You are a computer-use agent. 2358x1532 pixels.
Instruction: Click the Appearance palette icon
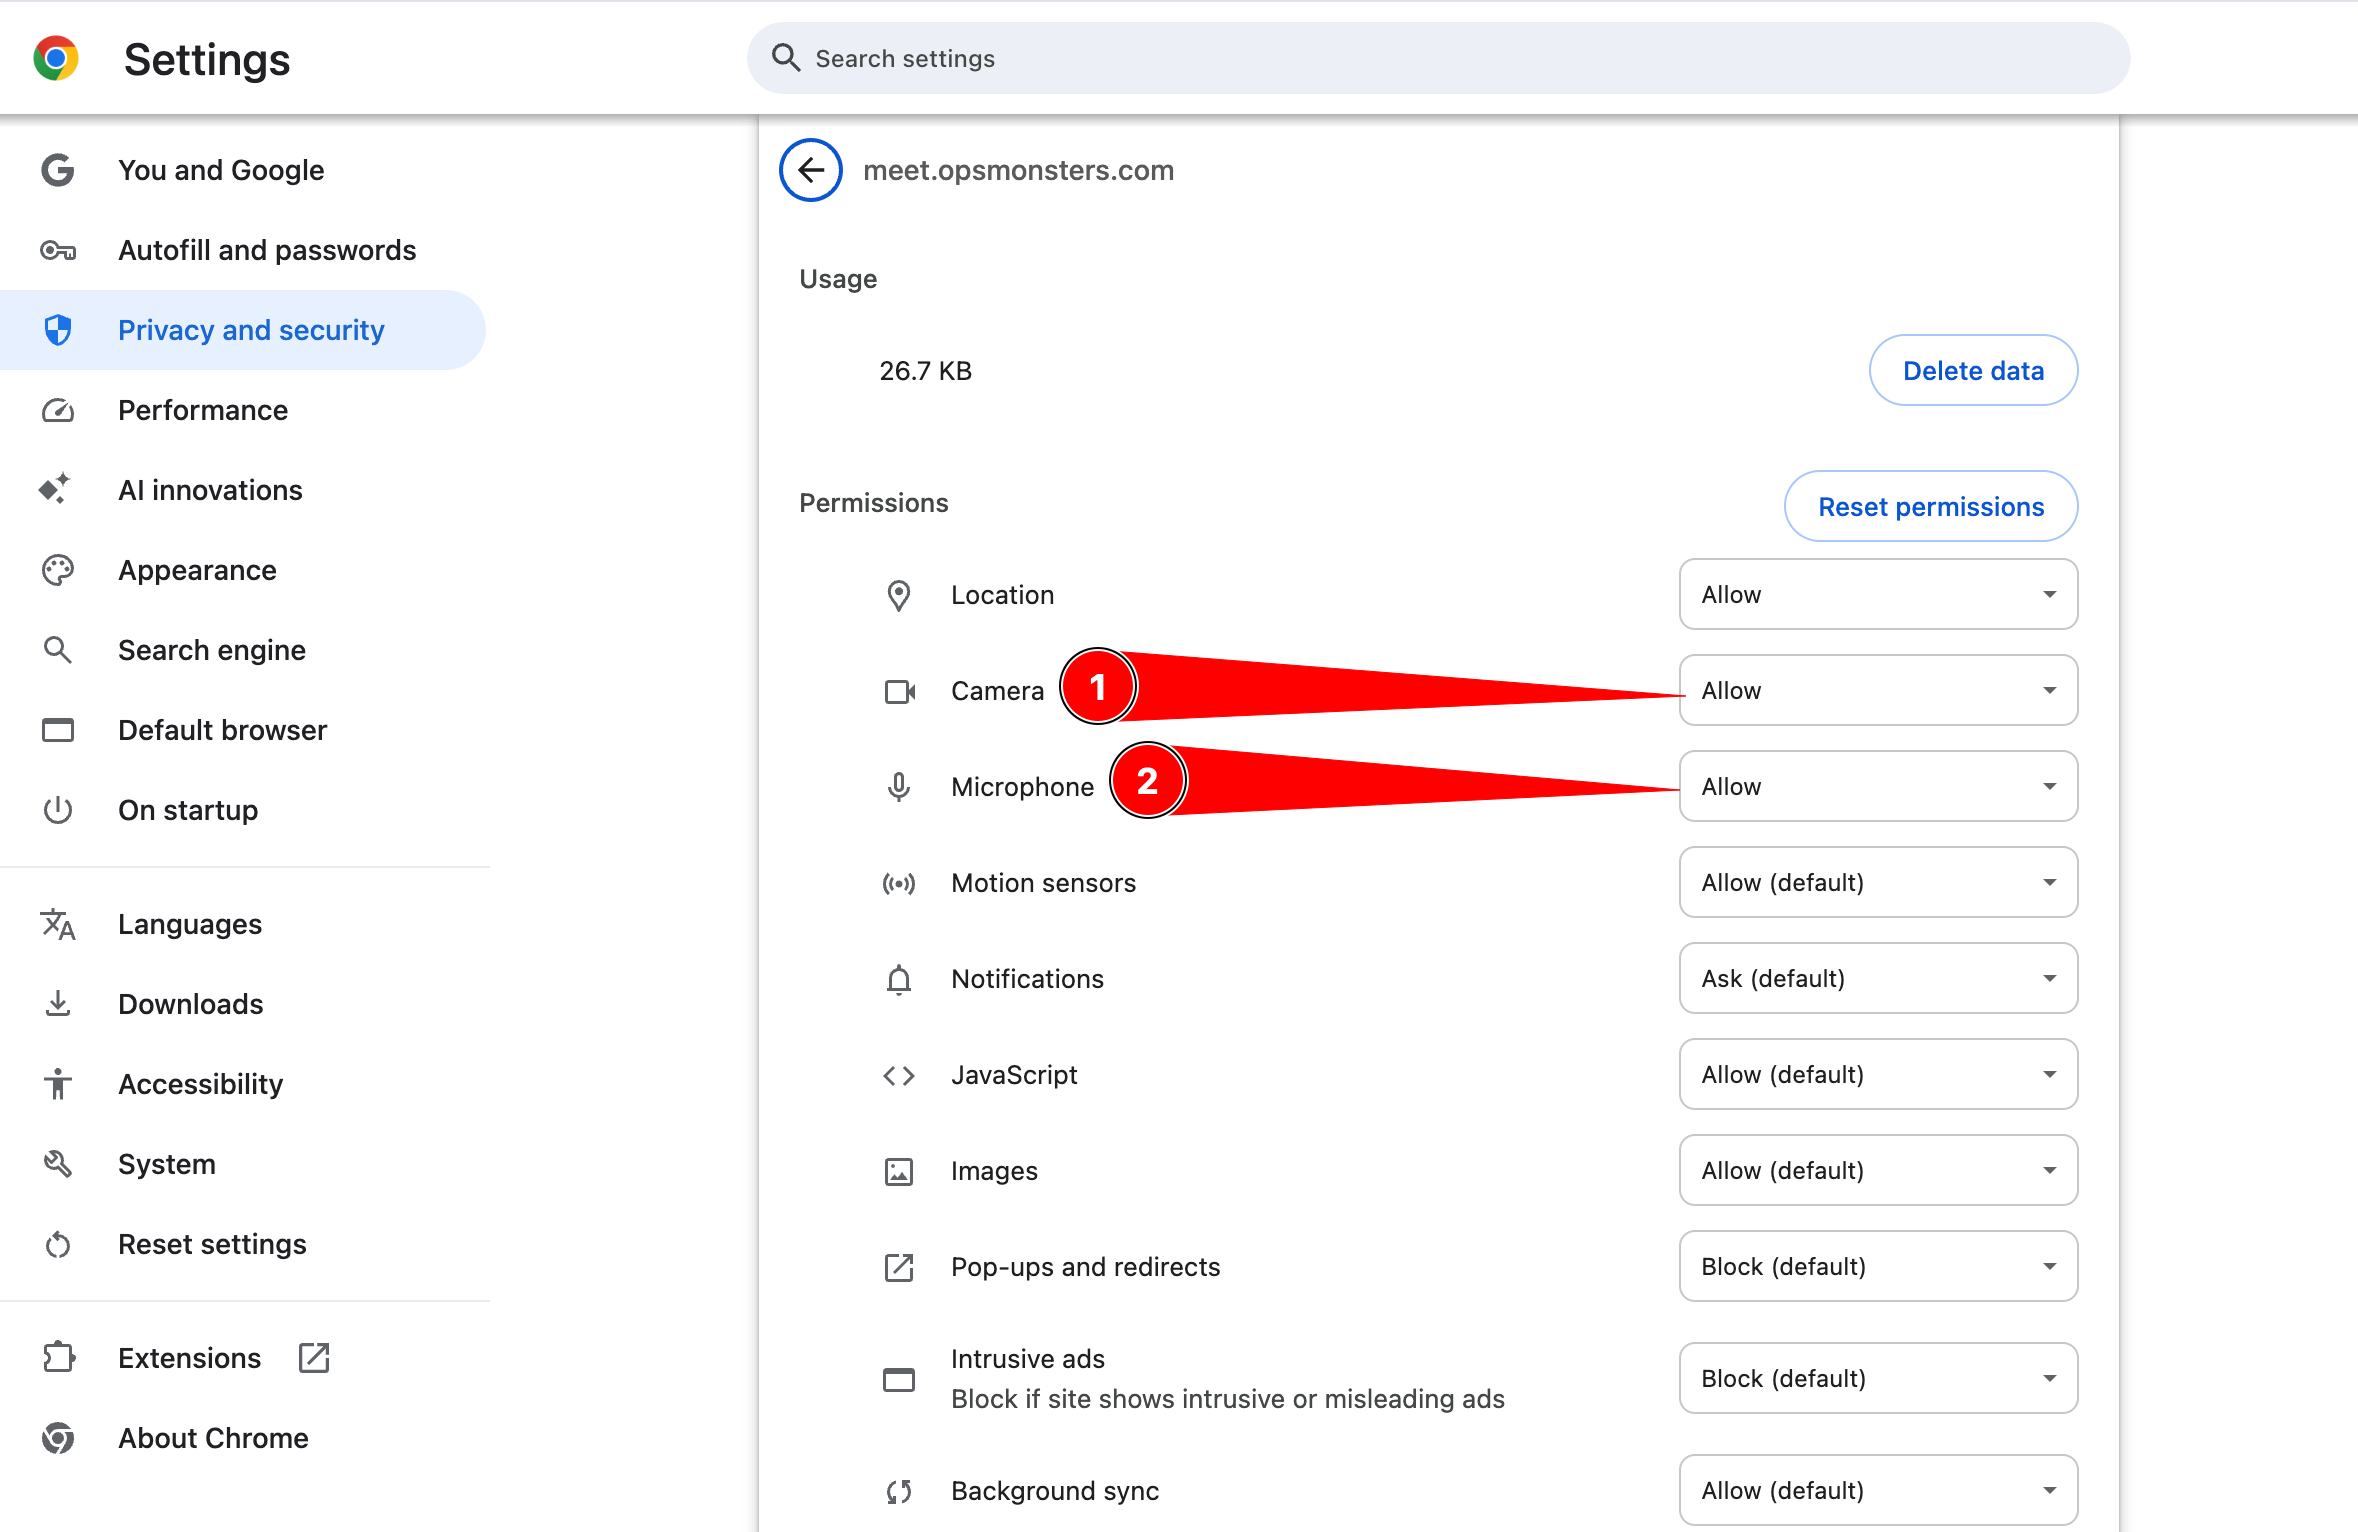(x=58, y=570)
